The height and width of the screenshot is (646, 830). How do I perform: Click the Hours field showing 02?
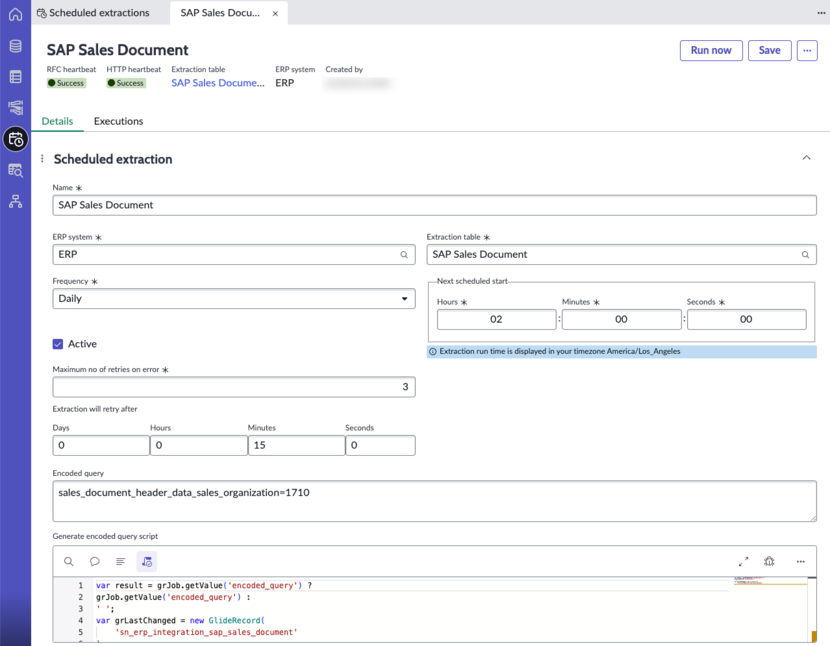click(x=497, y=319)
